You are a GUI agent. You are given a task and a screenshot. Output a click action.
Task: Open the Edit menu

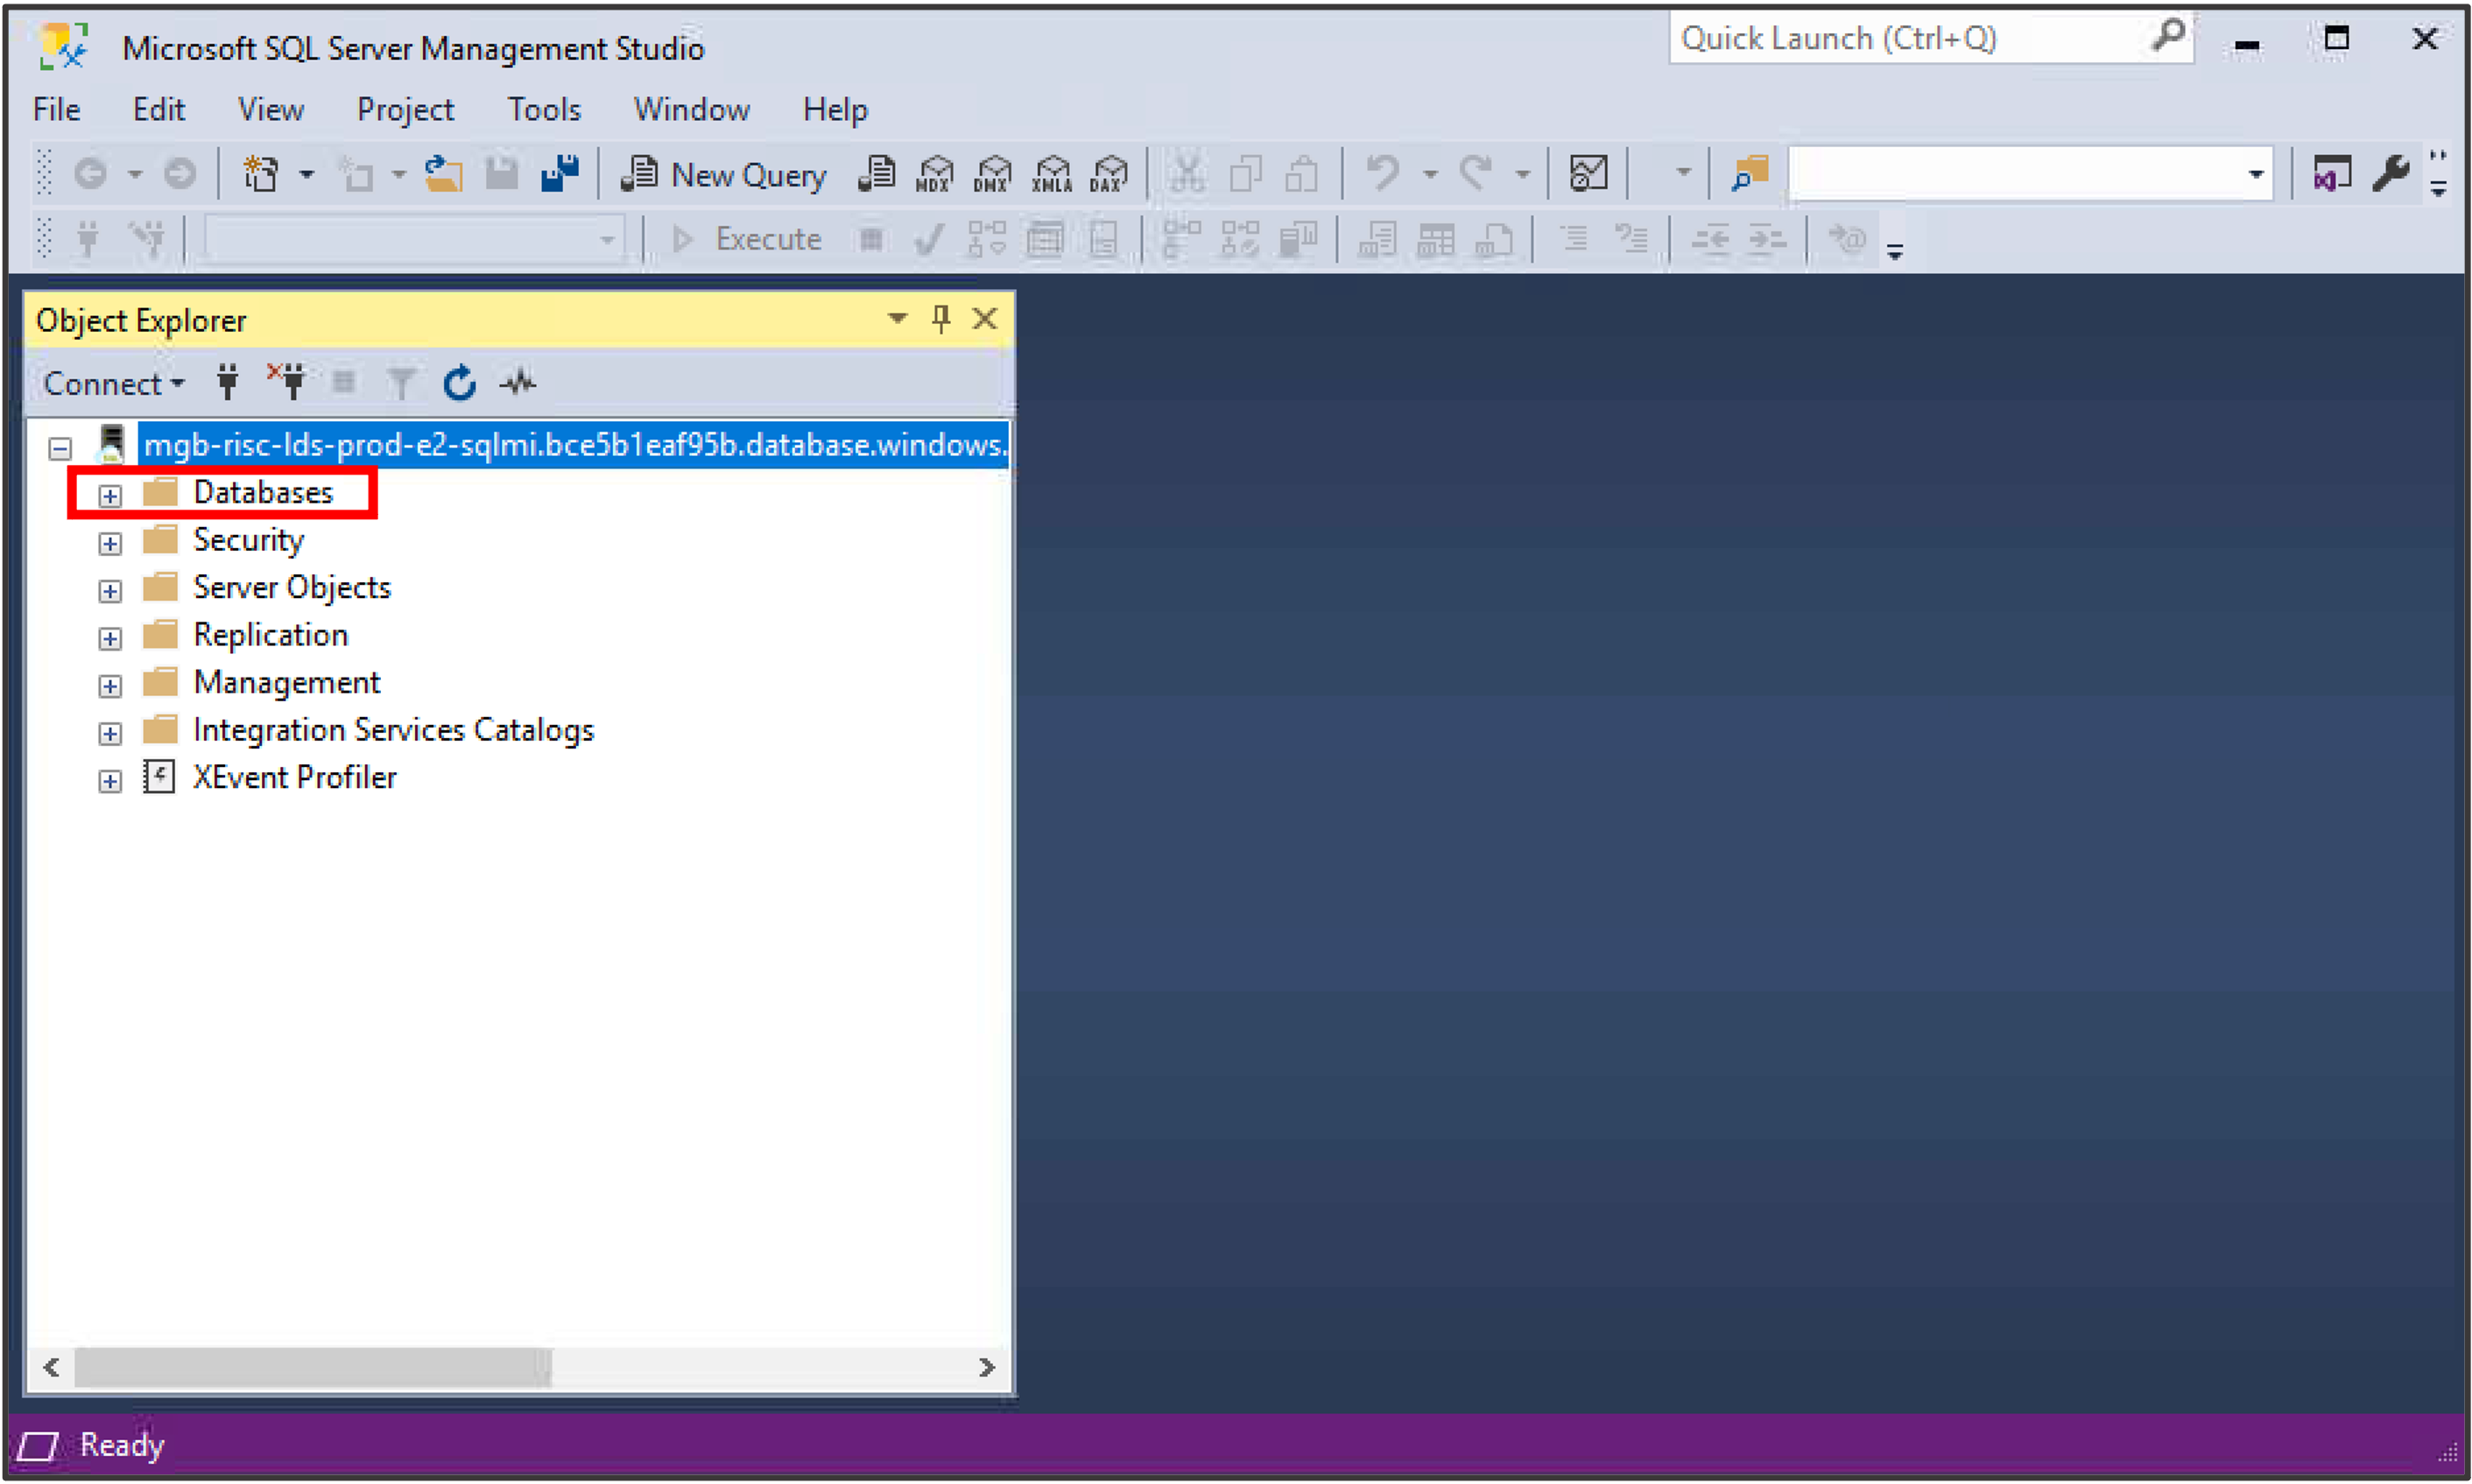(159, 109)
